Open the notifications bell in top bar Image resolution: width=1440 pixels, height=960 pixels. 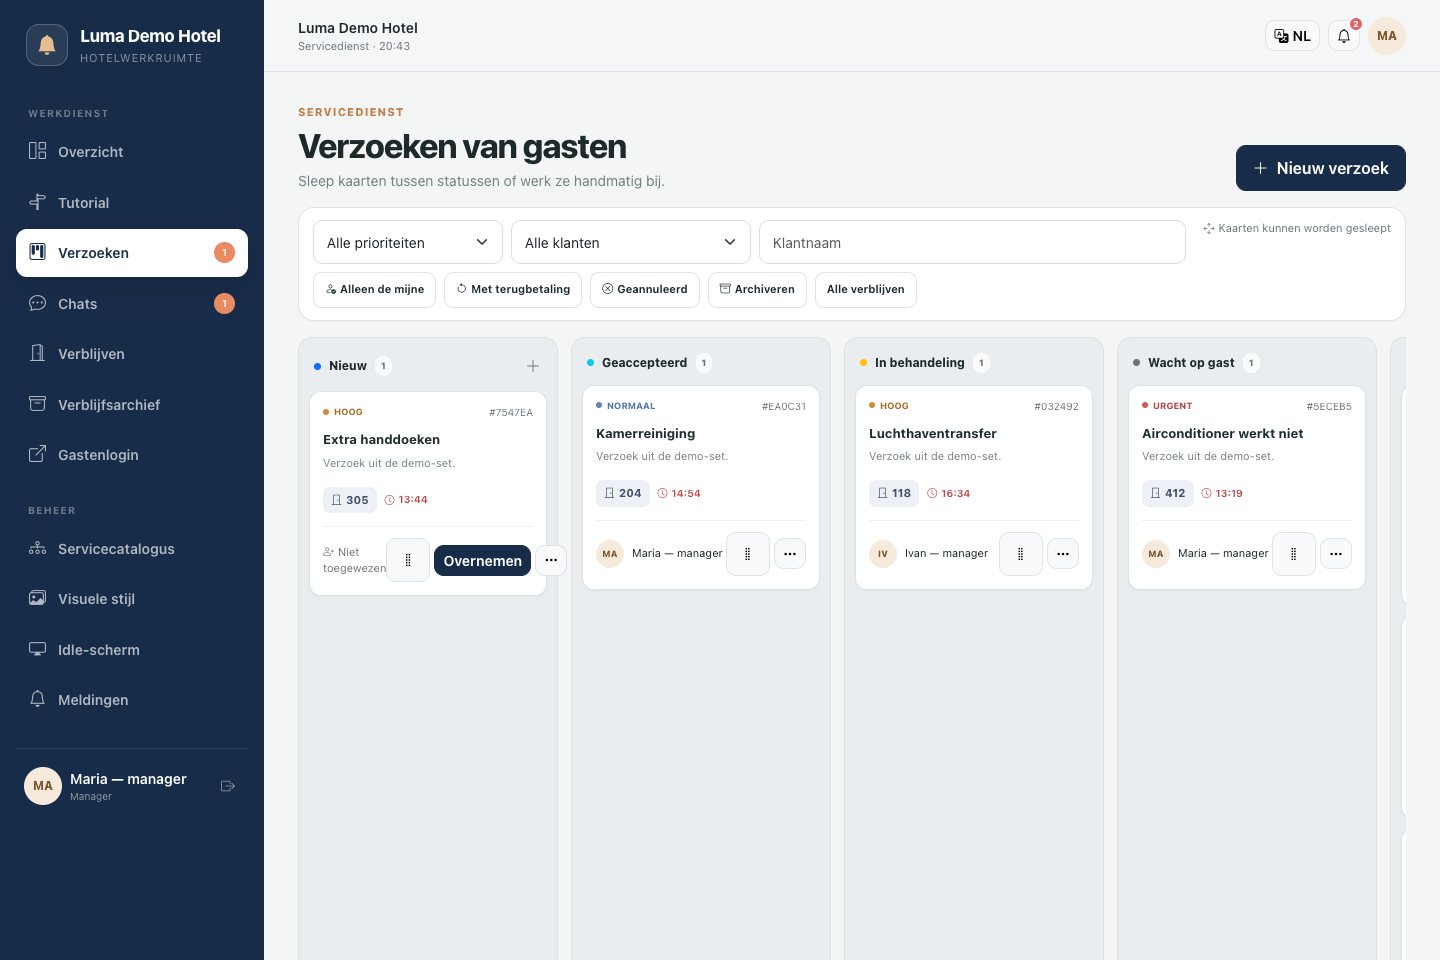pos(1344,36)
